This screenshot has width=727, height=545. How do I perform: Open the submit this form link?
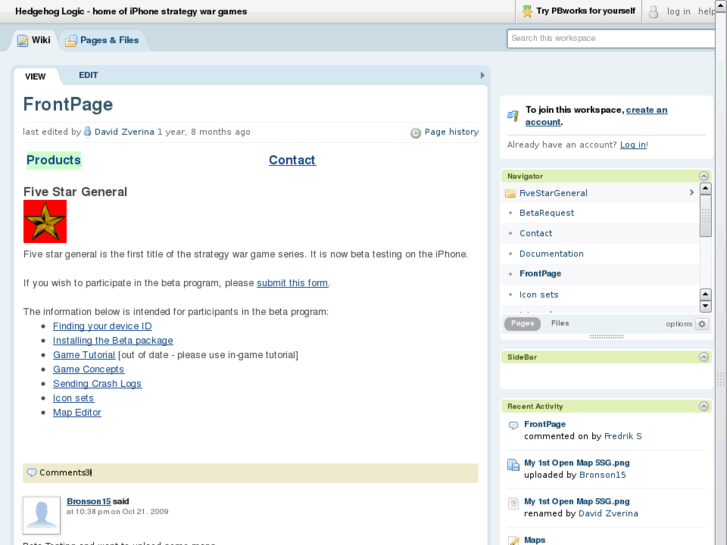click(293, 283)
